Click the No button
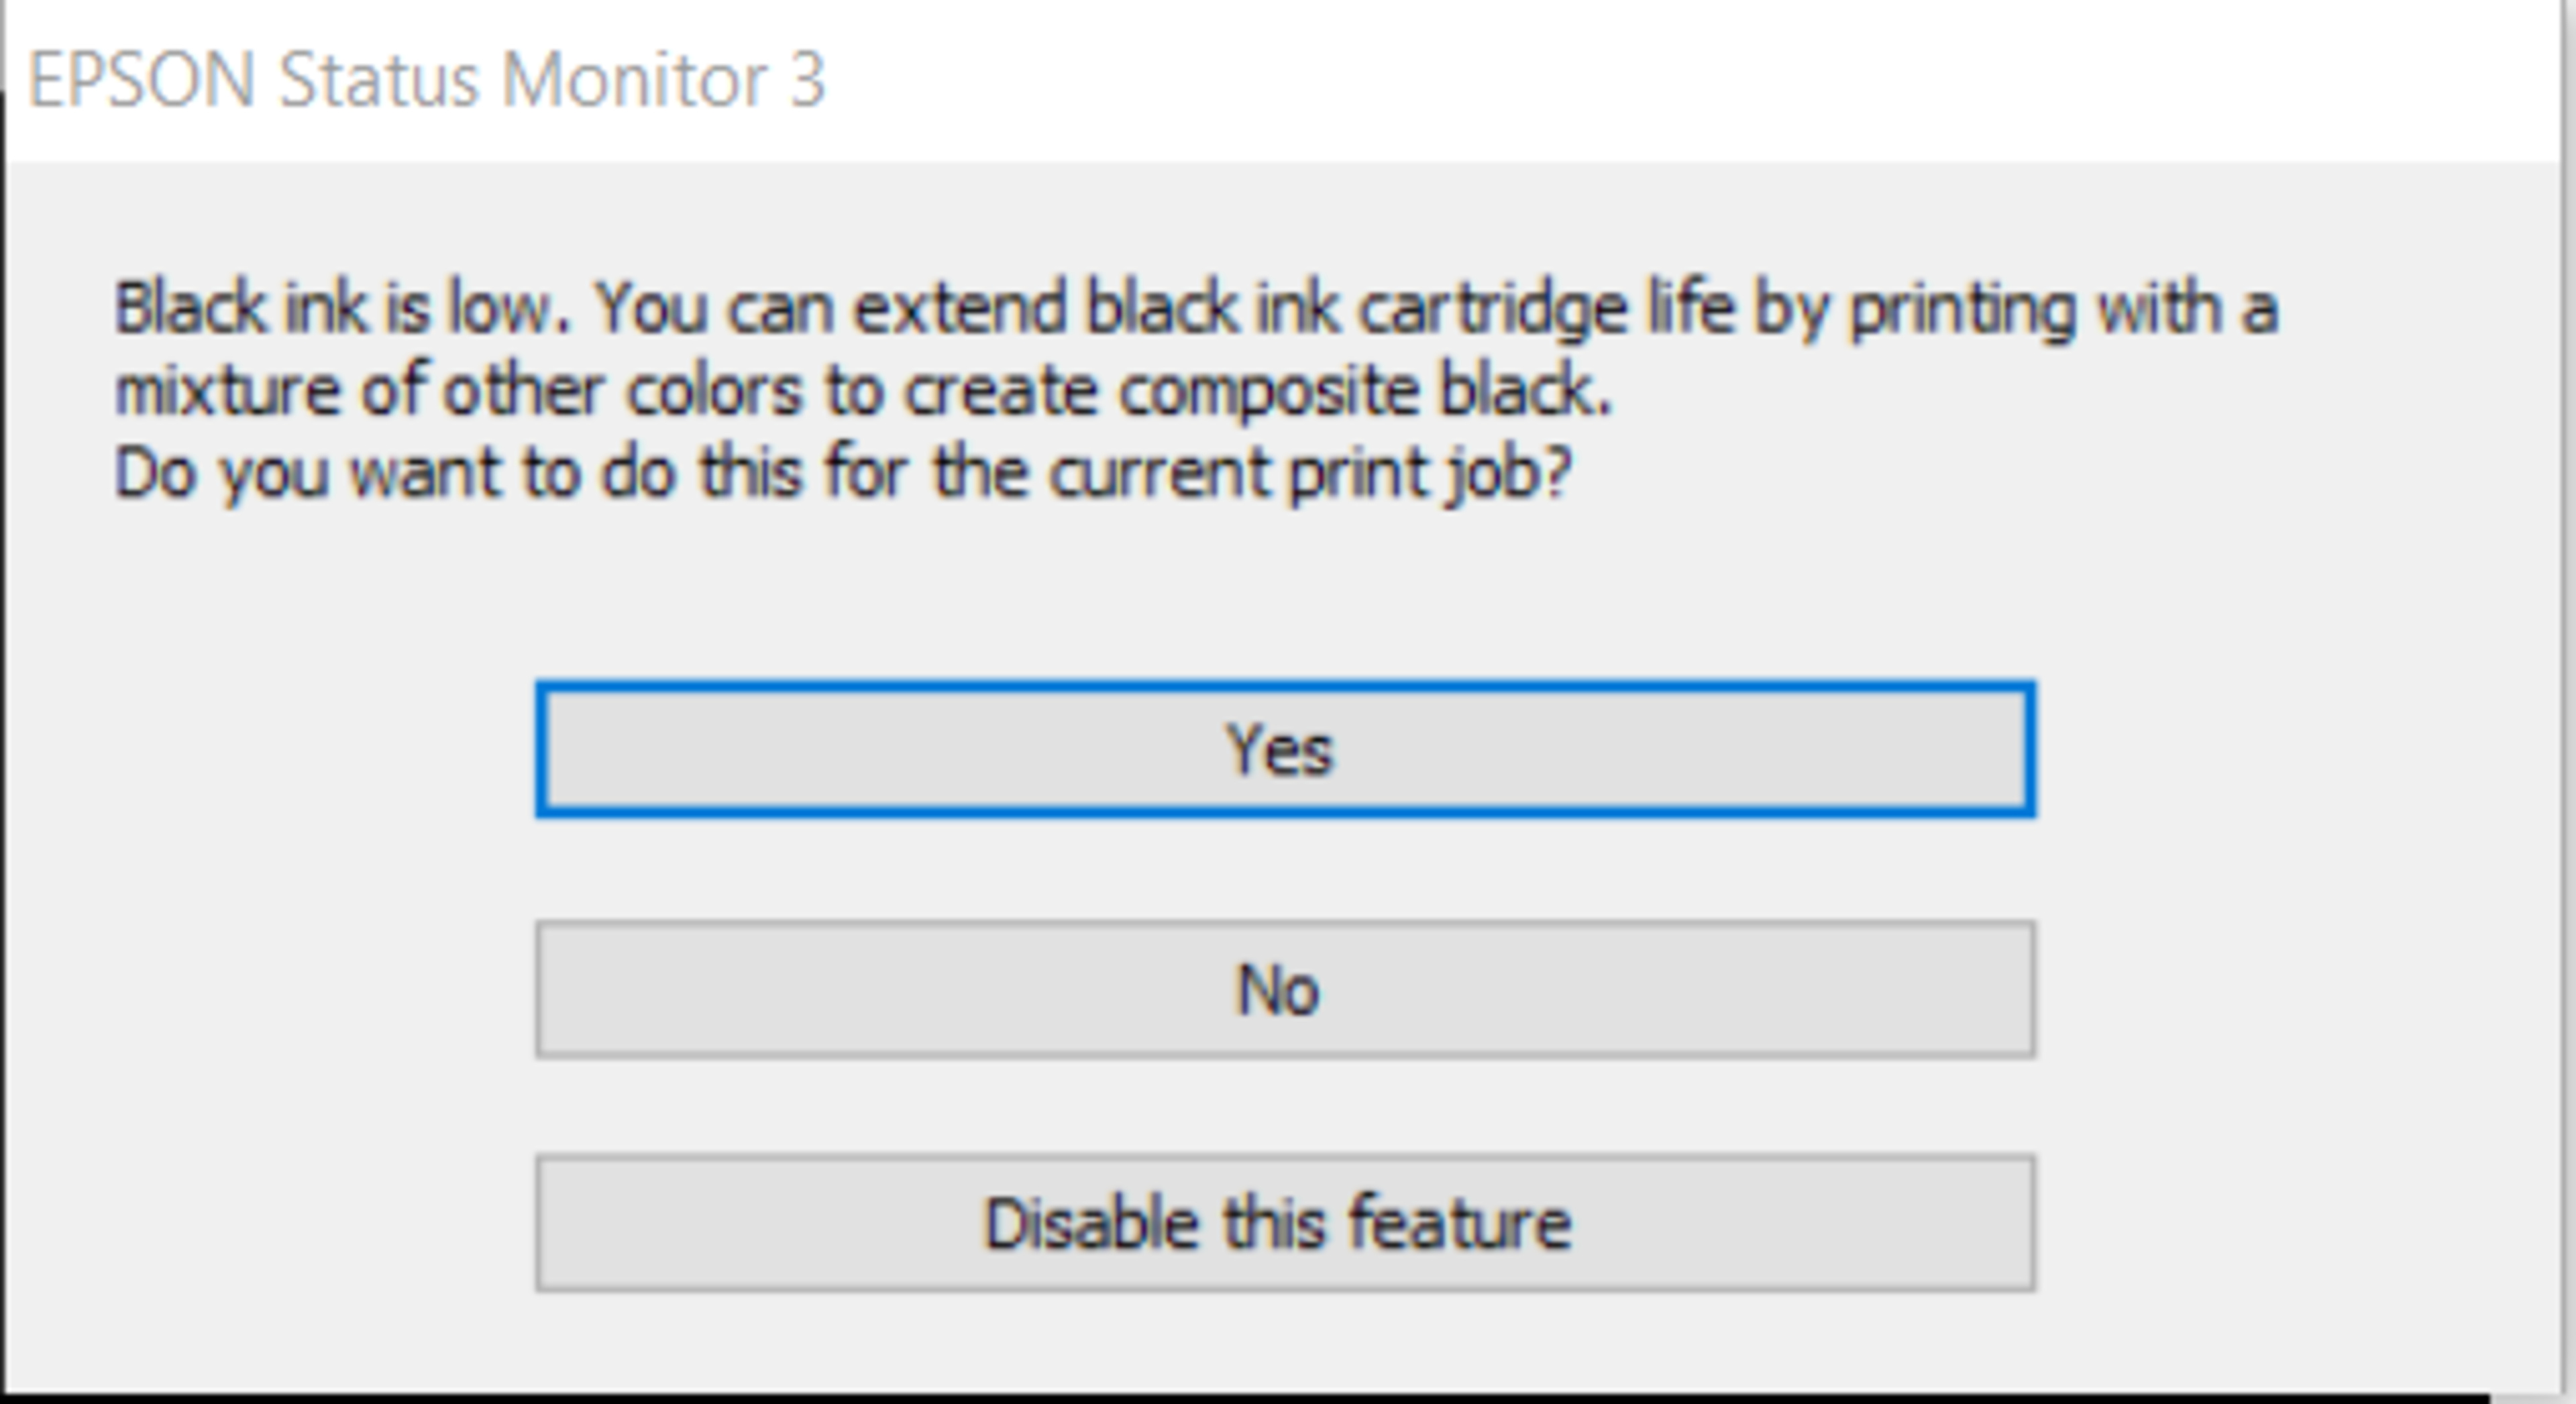 [1284, 989]
